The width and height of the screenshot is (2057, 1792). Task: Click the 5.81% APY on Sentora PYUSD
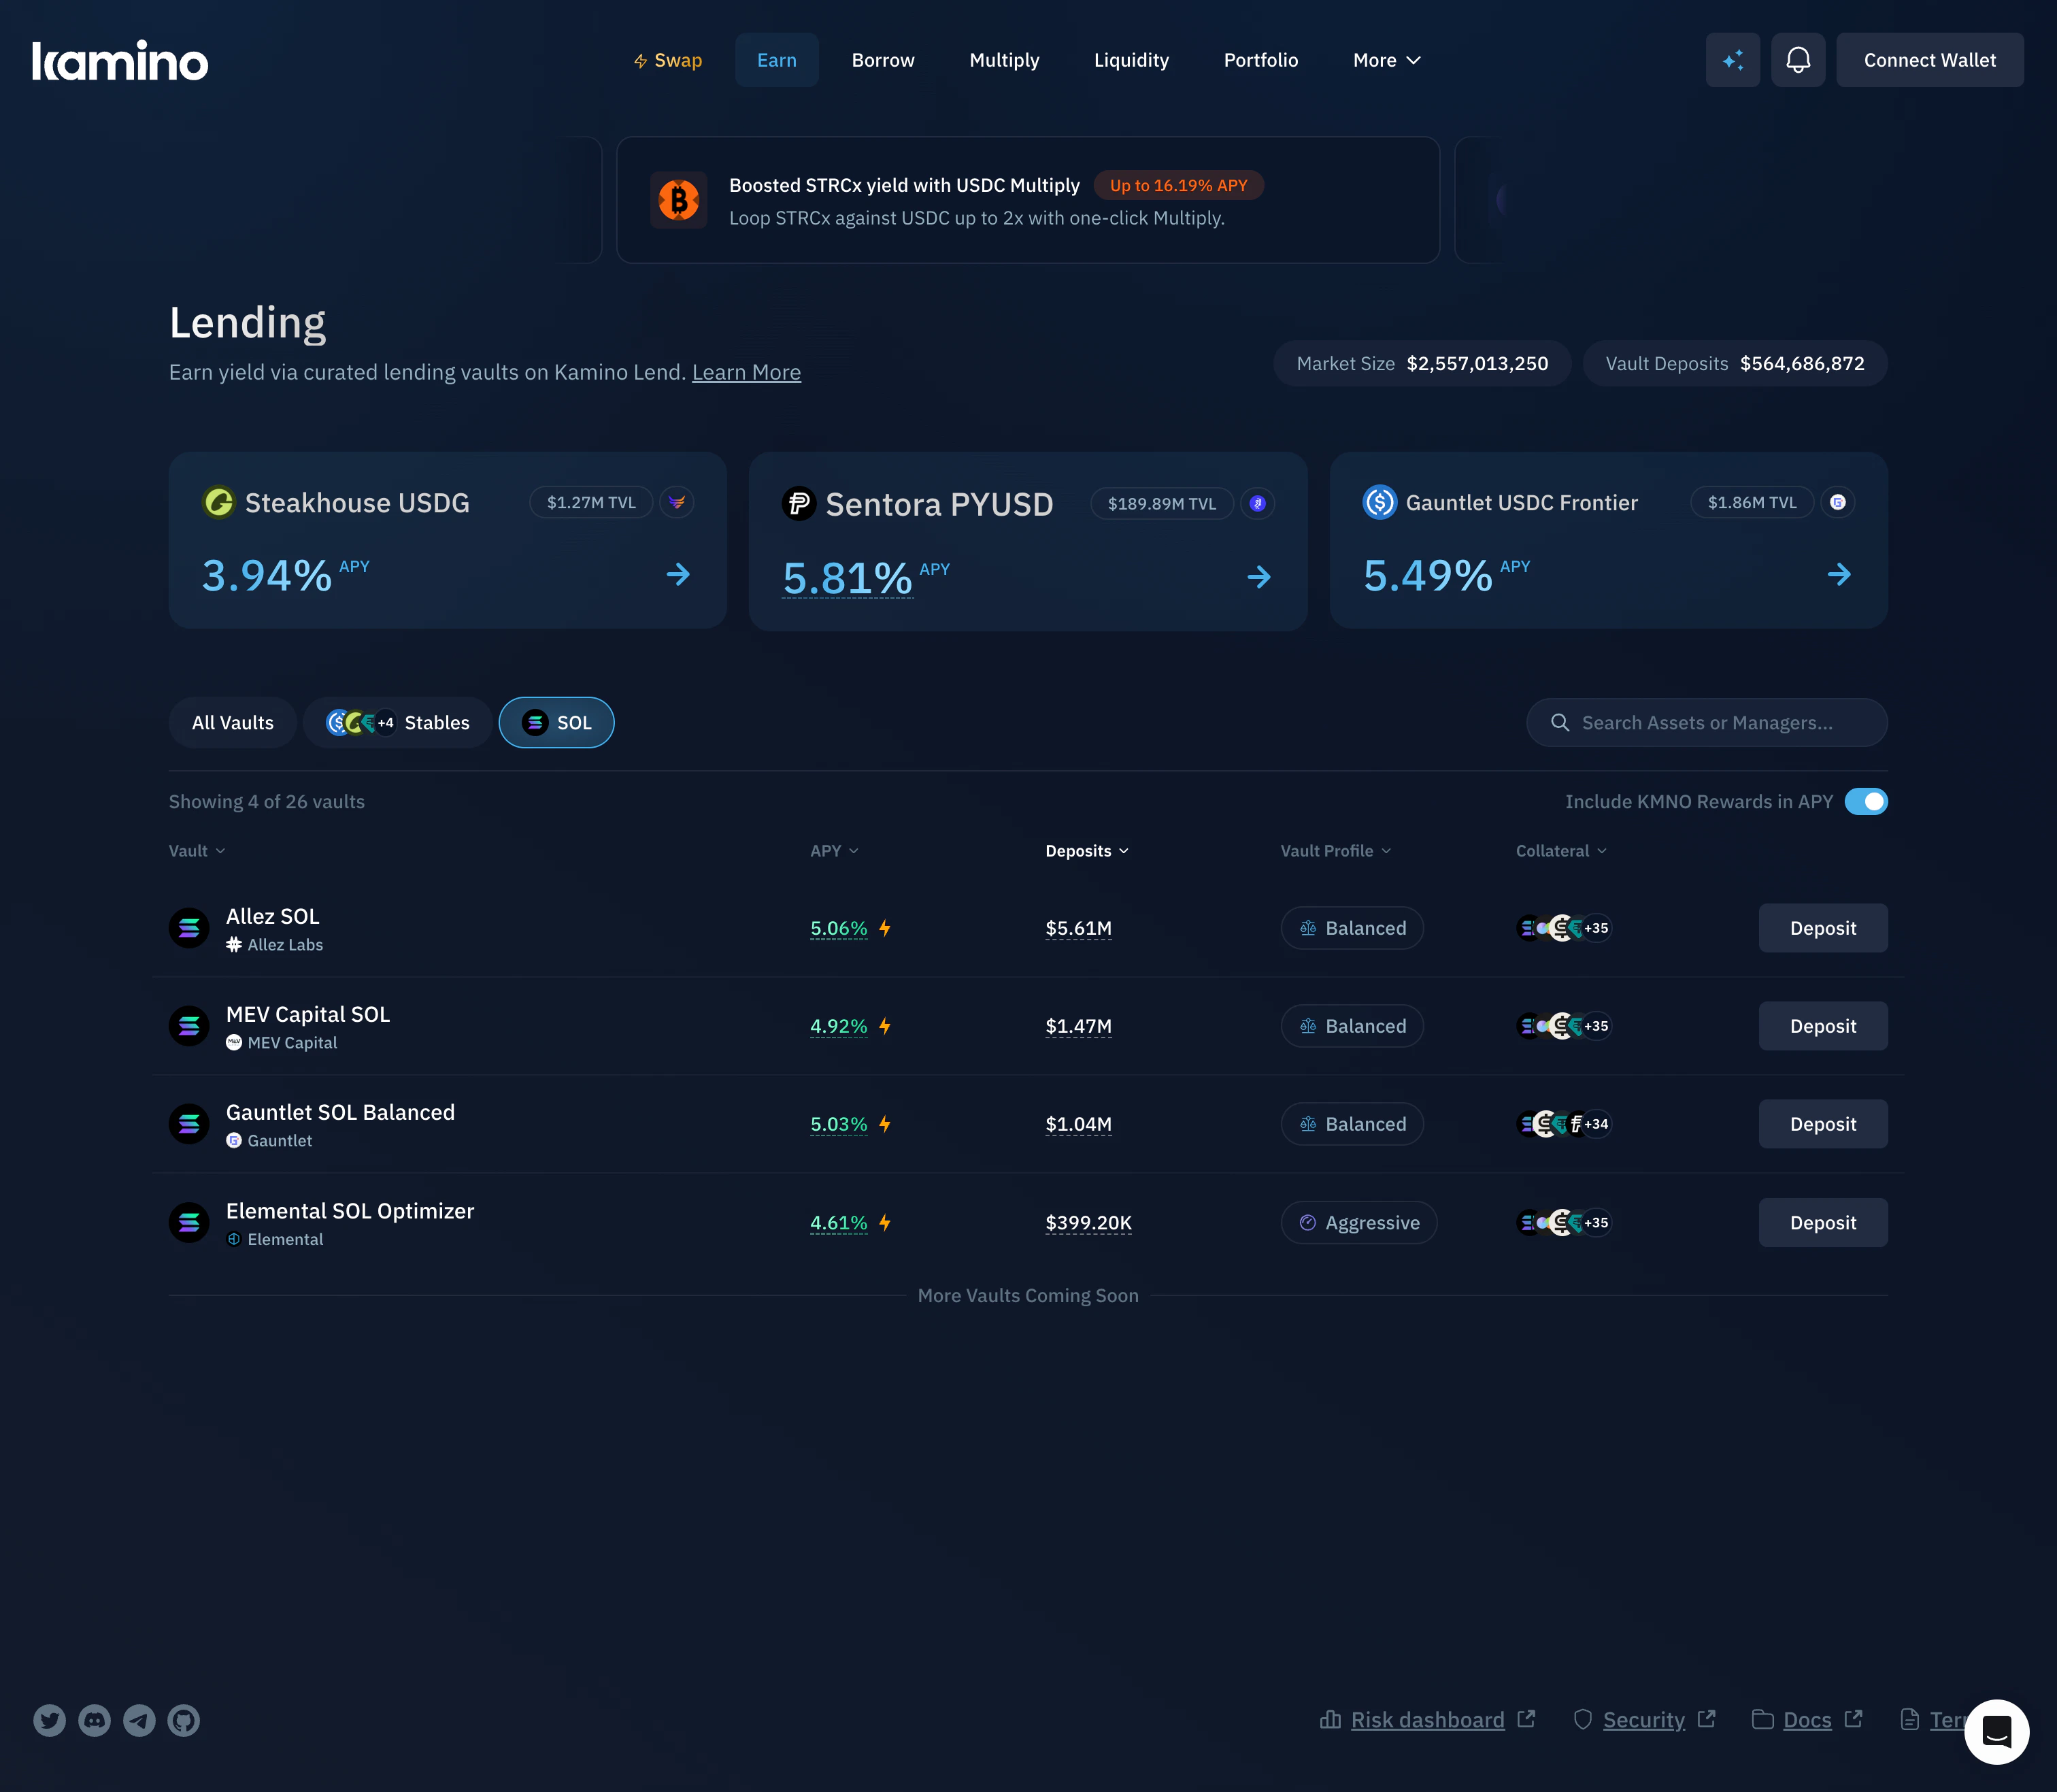(x=847, y=578)
